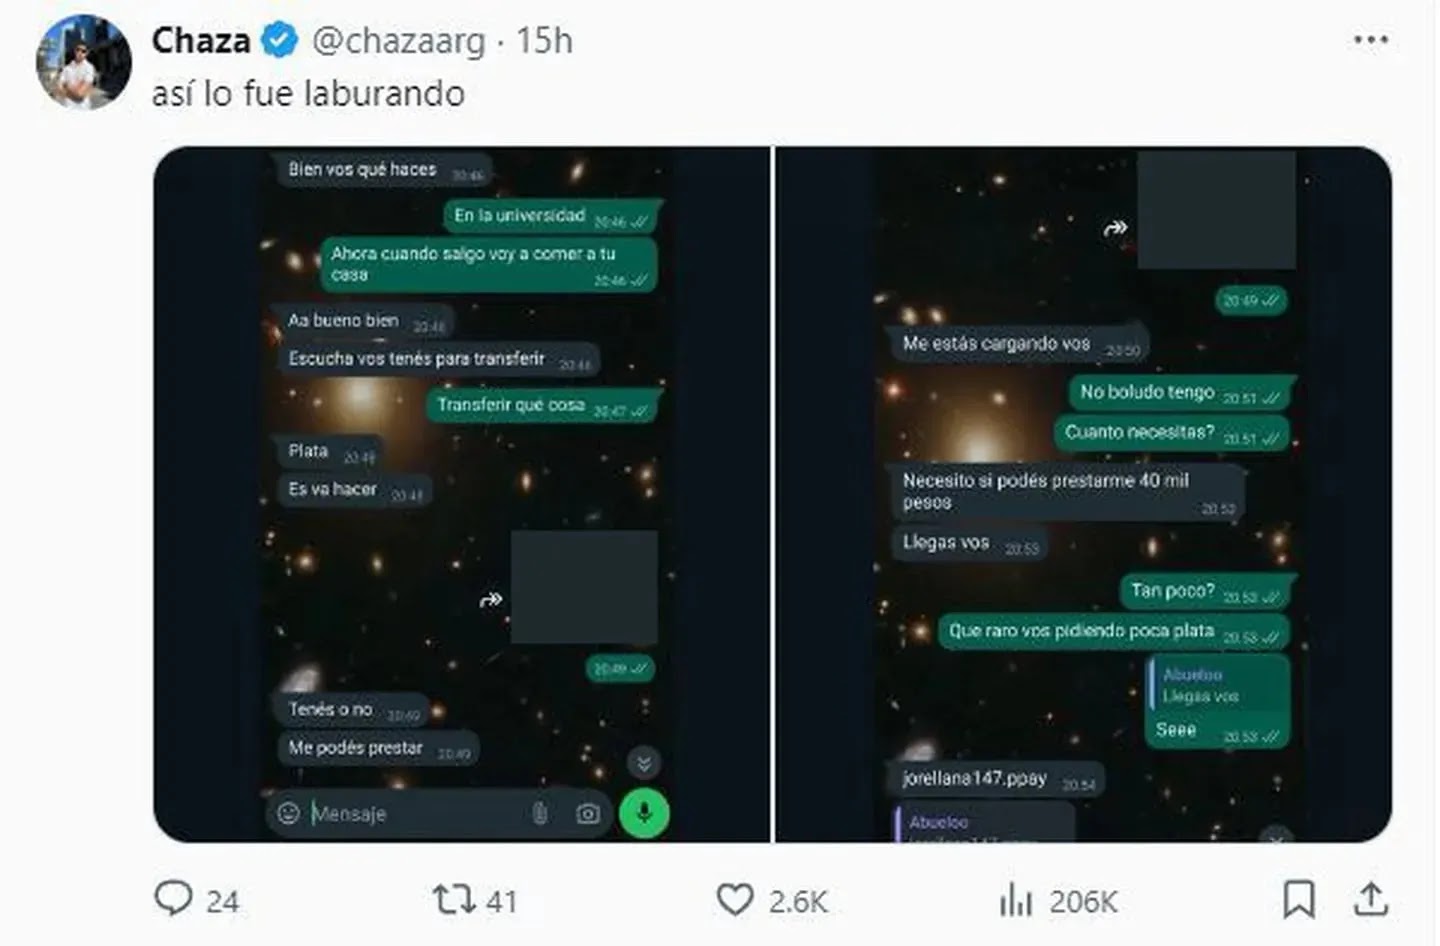Viewport: 1440px width, 946px height.
Task: Open the @chazaarg handle link
Action: point(398,41)
